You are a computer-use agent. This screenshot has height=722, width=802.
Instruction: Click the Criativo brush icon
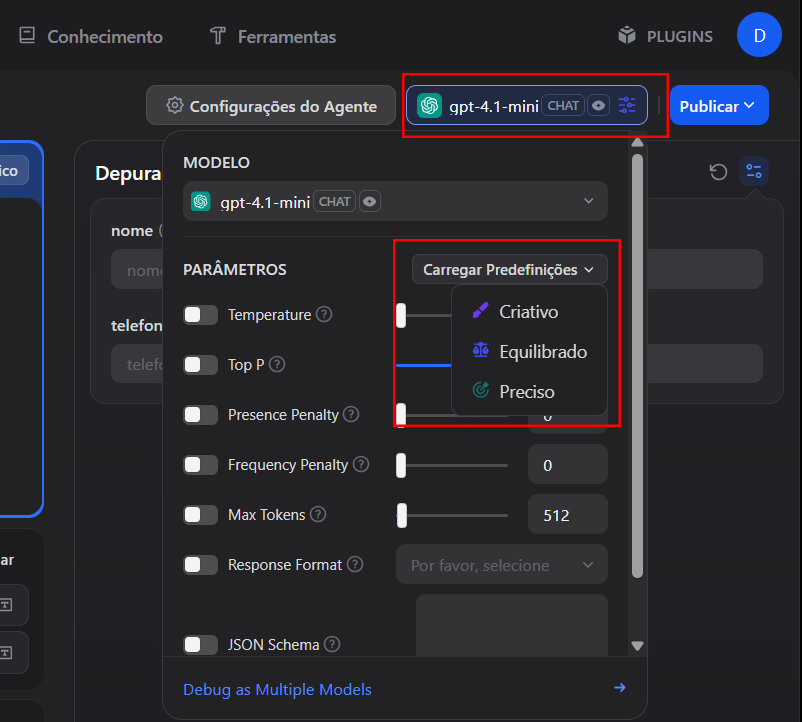click(480, 310)
